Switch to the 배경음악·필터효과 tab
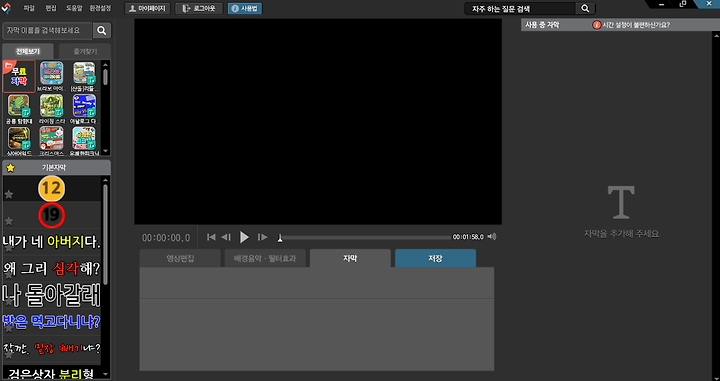720x381 pixels. [265, 258]
